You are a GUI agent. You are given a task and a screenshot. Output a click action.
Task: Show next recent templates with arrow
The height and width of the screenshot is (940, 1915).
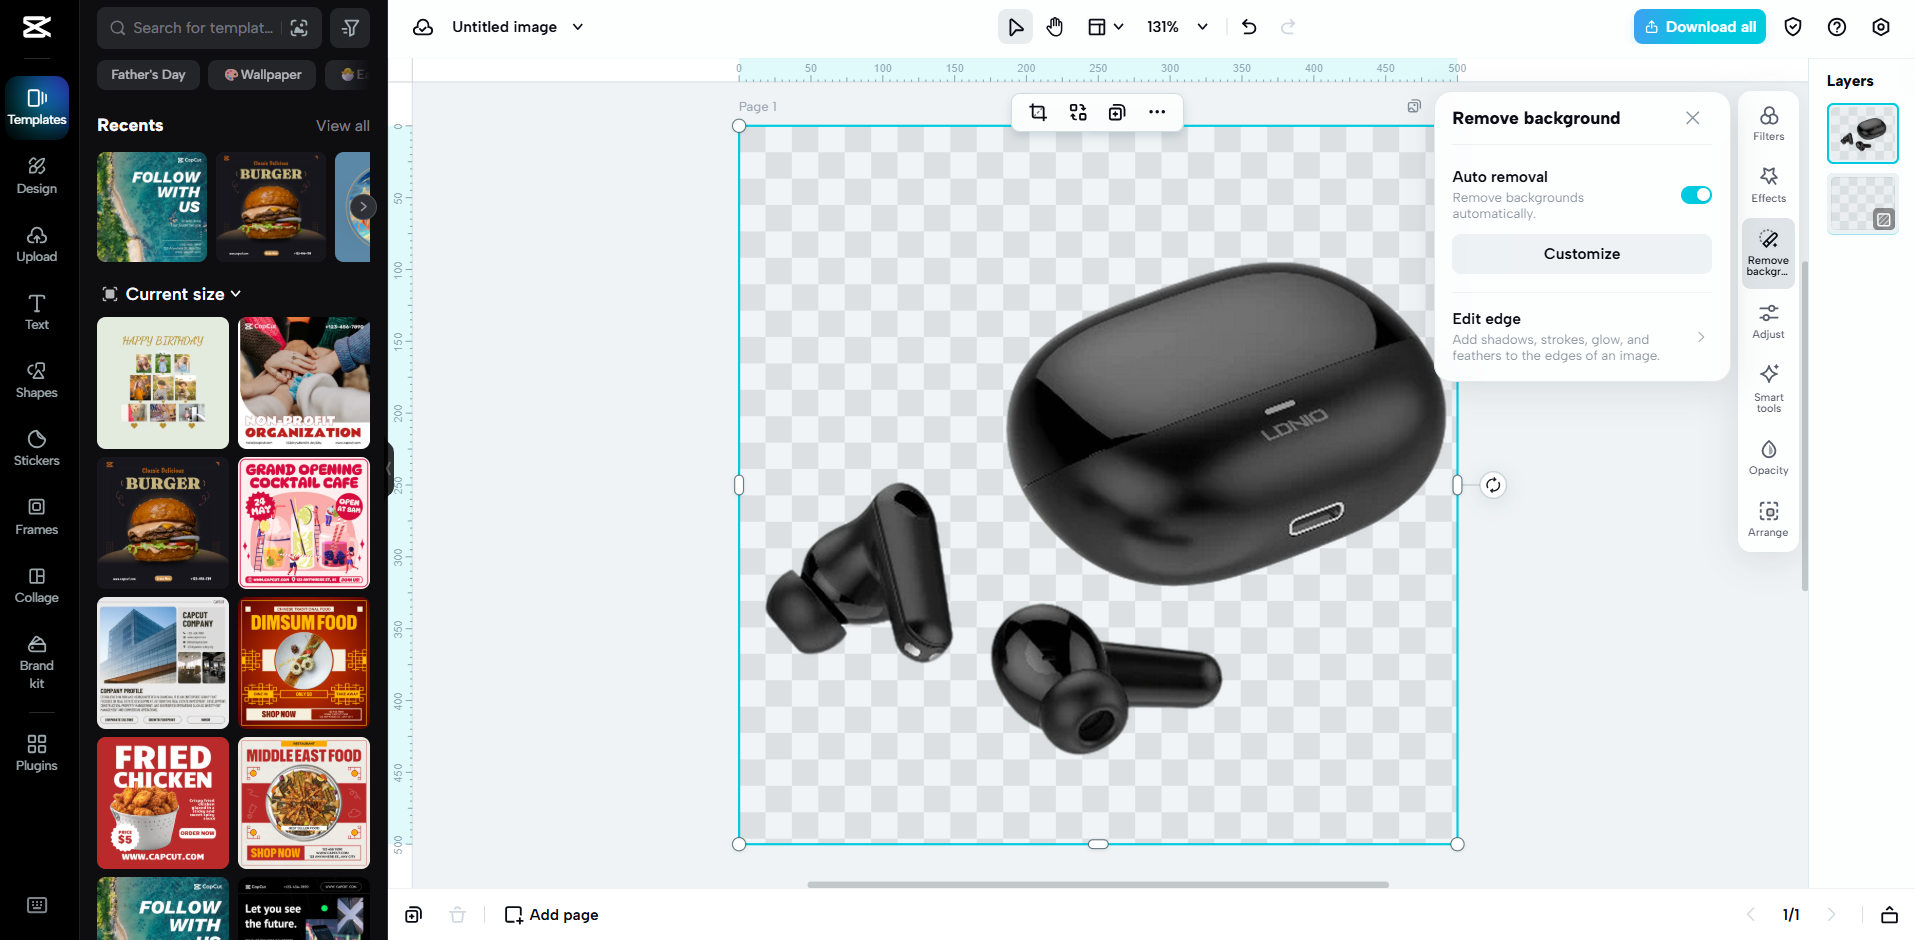click(363, 207)
